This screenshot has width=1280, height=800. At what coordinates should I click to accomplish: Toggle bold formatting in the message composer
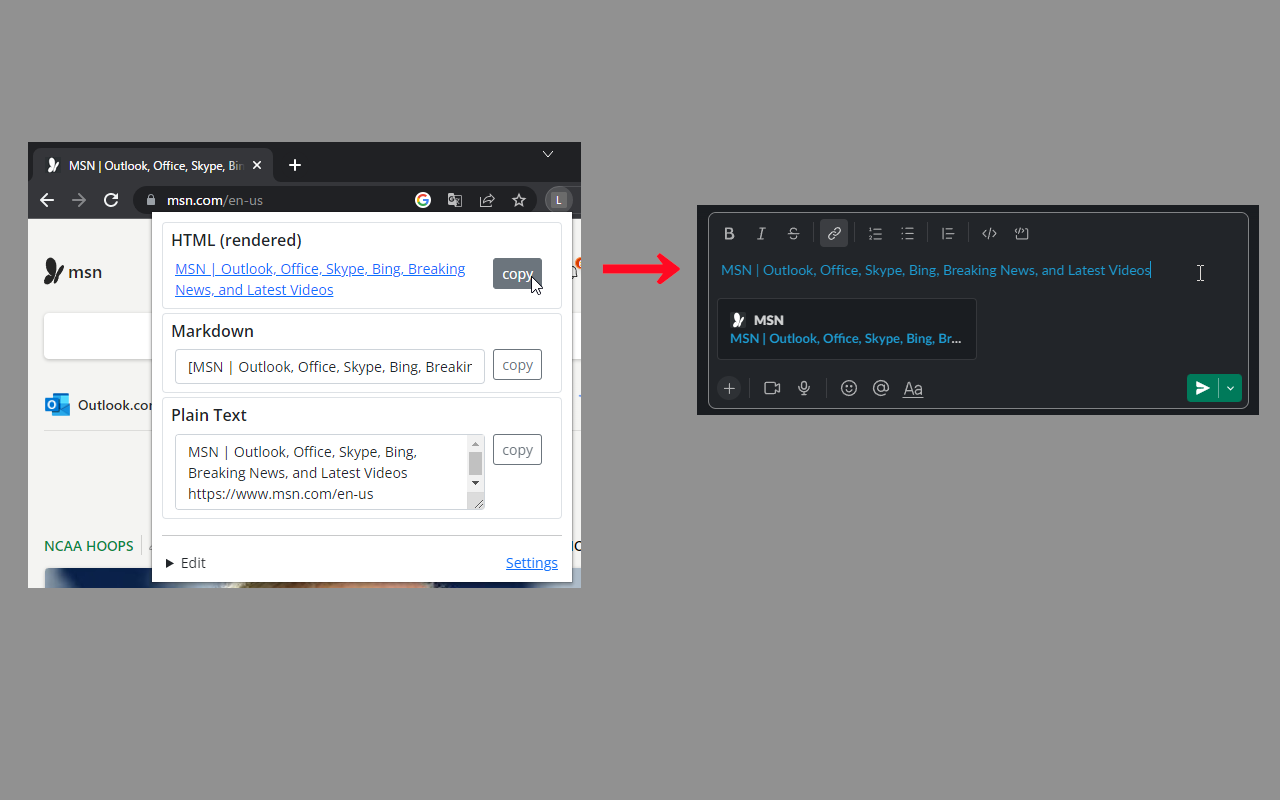[x=729, y=233]
